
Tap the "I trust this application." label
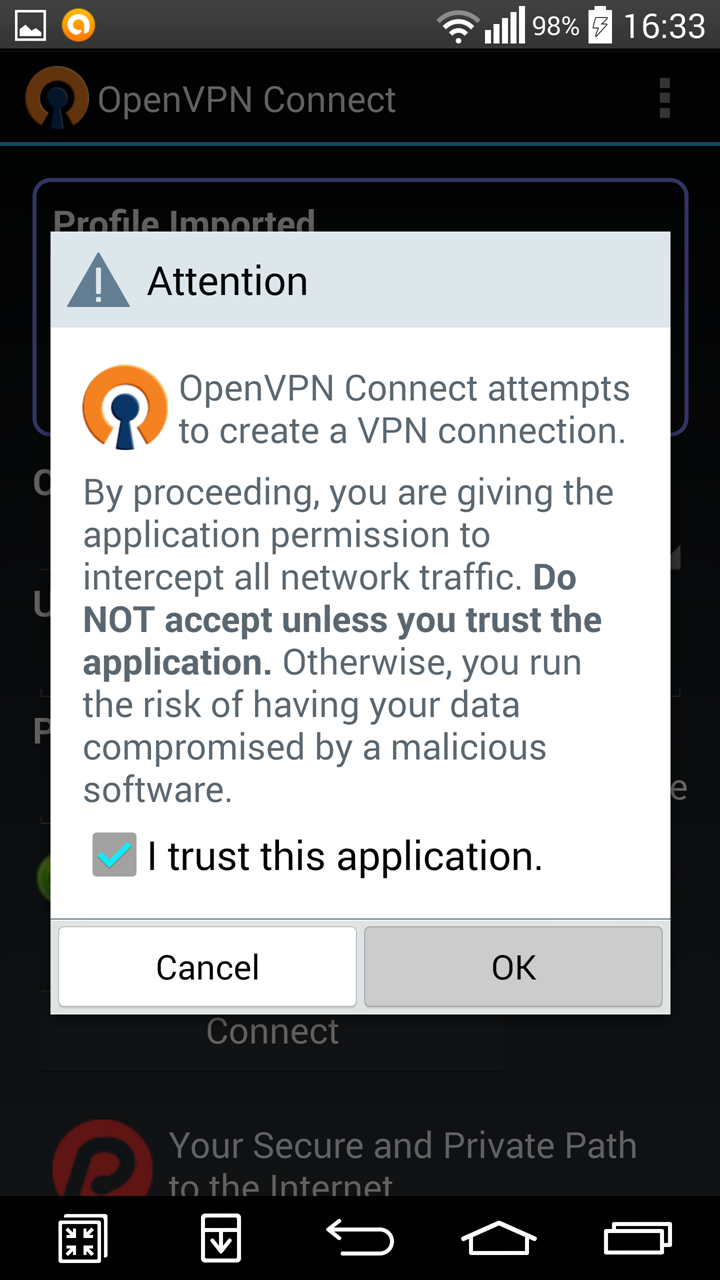344,856
